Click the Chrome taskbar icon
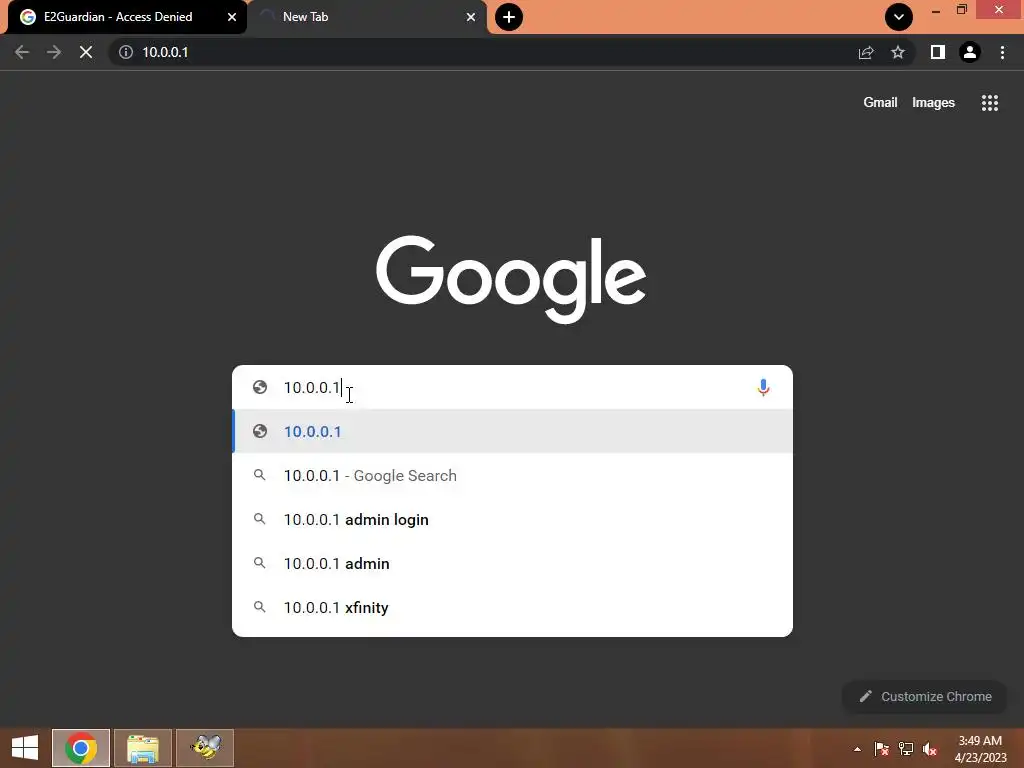 click(81, 748)
